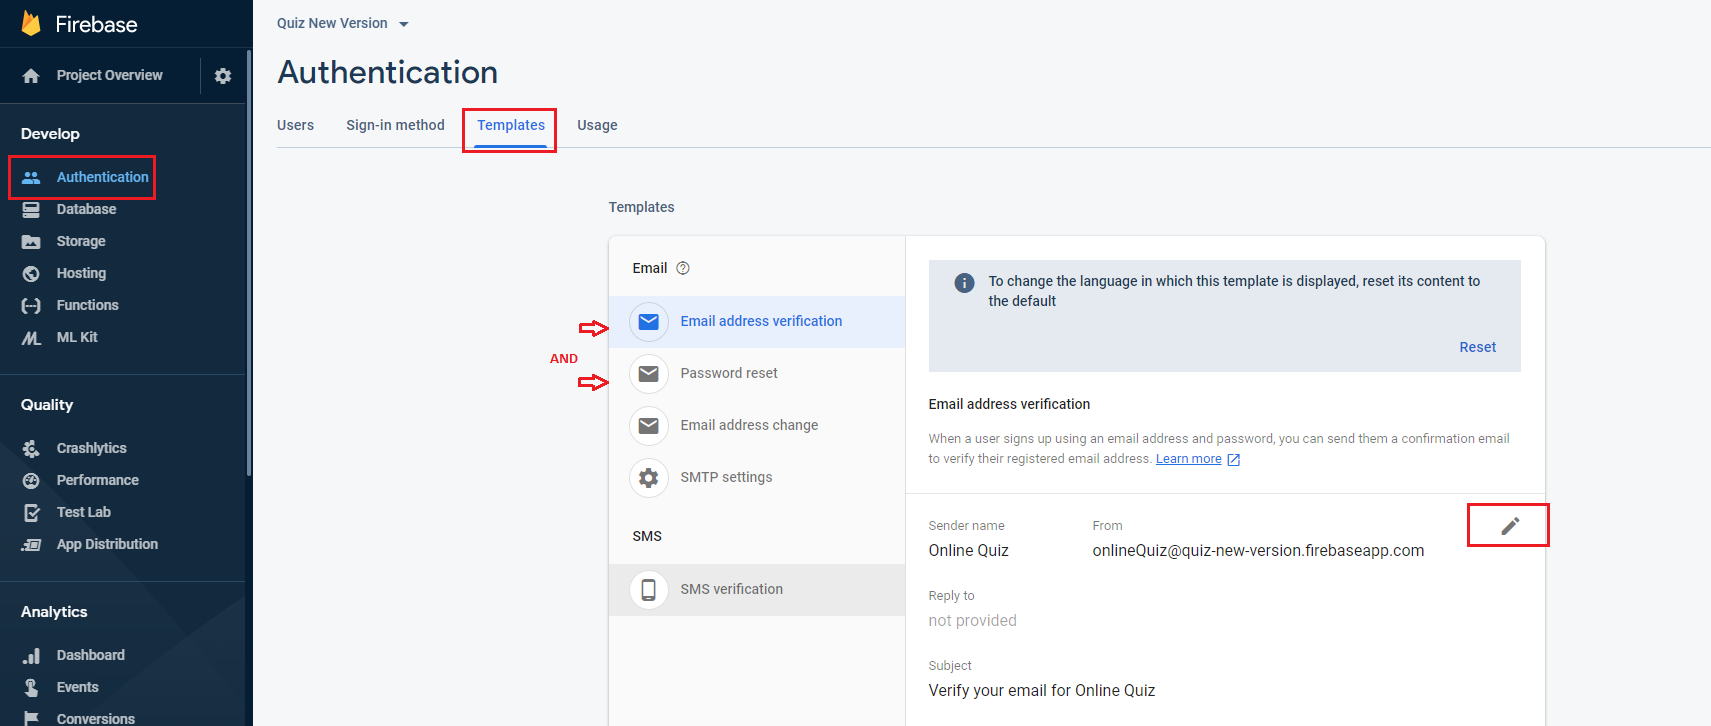Select the Email address change template
Image resolution: width=1711 pixels, height=726 pixels.
click(757, 426)
